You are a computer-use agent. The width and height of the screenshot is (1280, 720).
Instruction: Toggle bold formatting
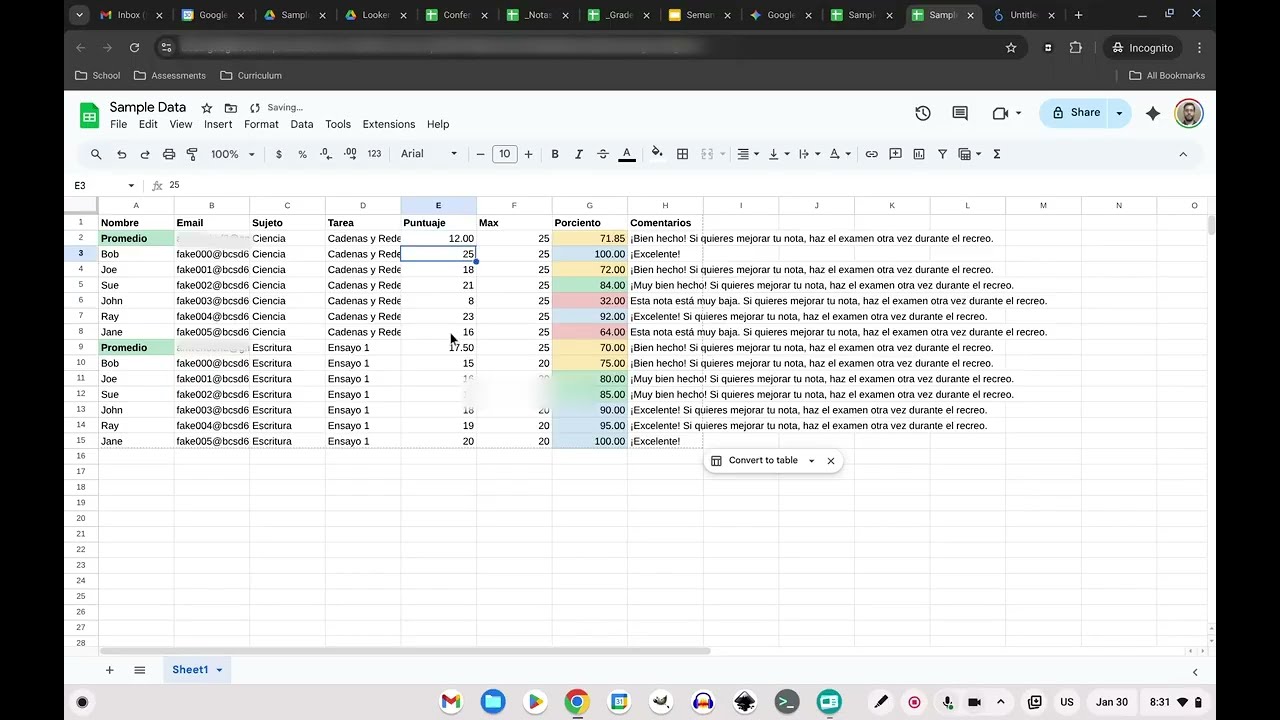coord(555,154)
